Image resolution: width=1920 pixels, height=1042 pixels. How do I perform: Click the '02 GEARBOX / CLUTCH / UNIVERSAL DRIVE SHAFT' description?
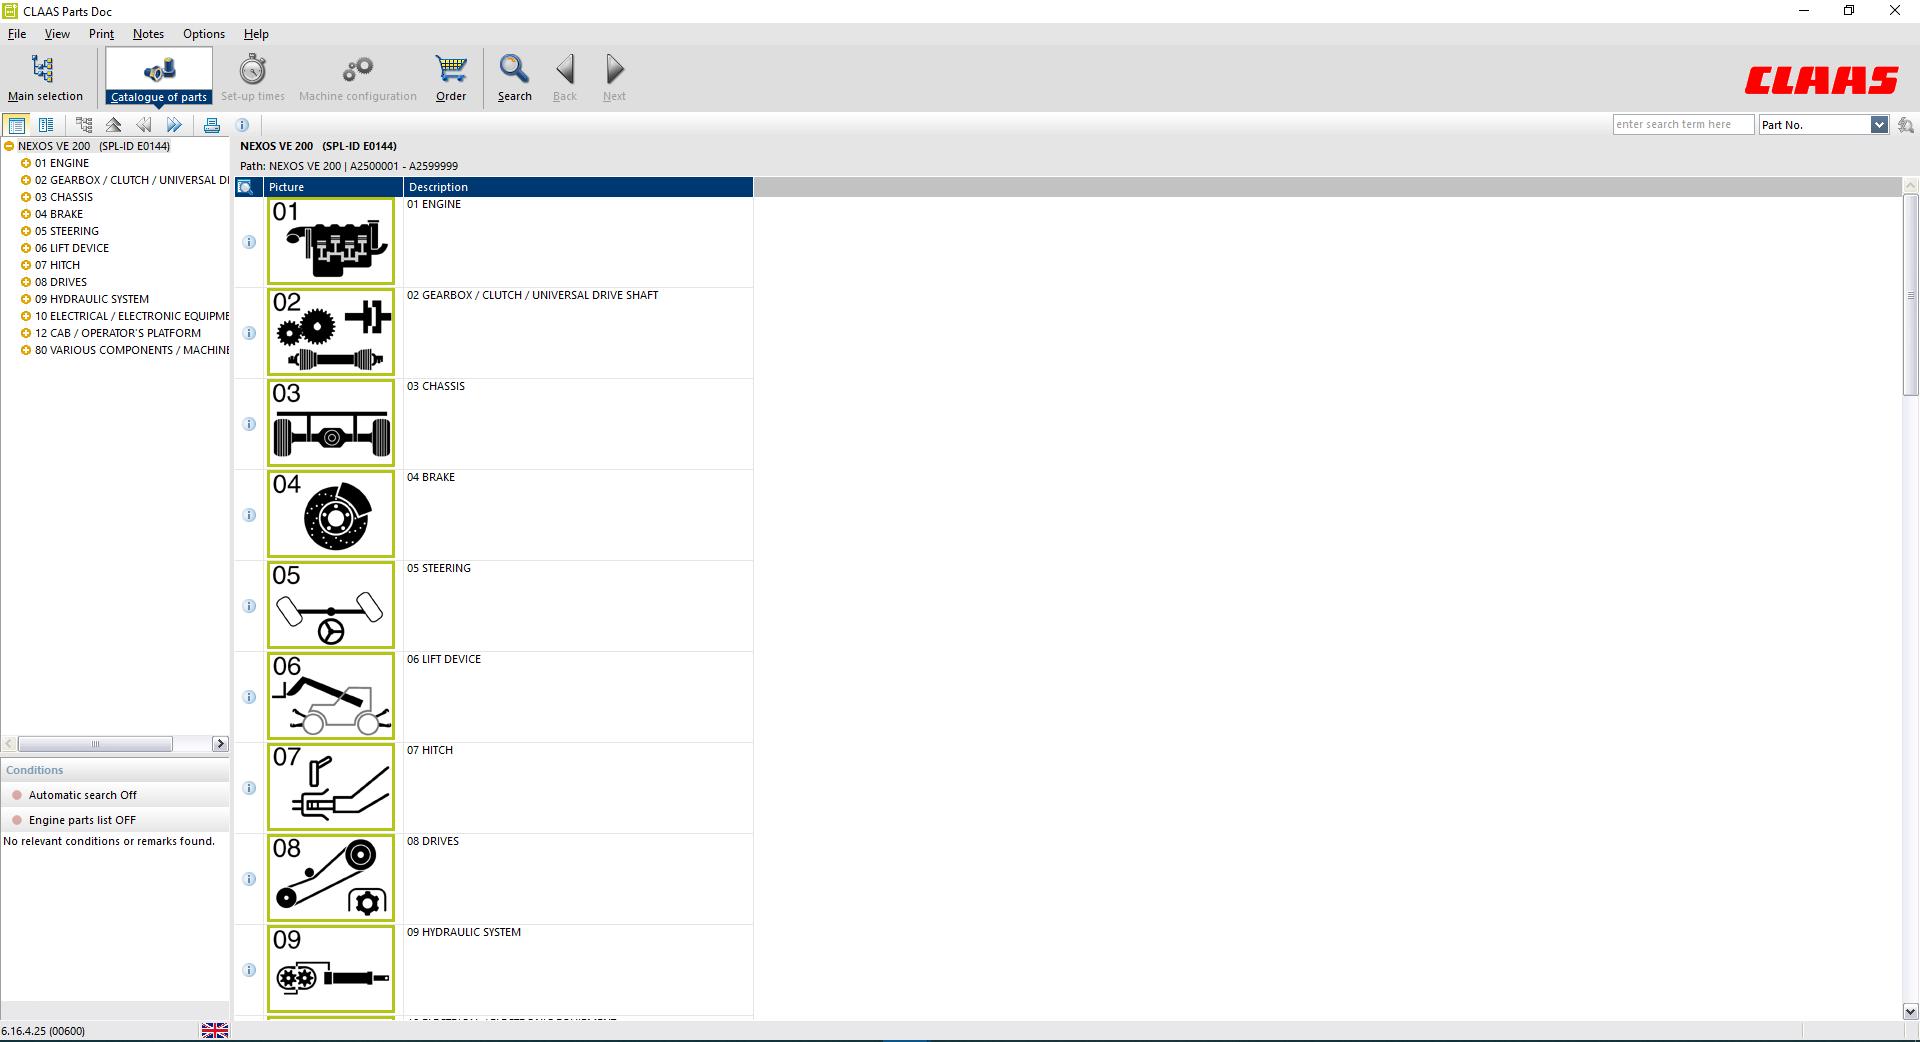coord(532,295)
